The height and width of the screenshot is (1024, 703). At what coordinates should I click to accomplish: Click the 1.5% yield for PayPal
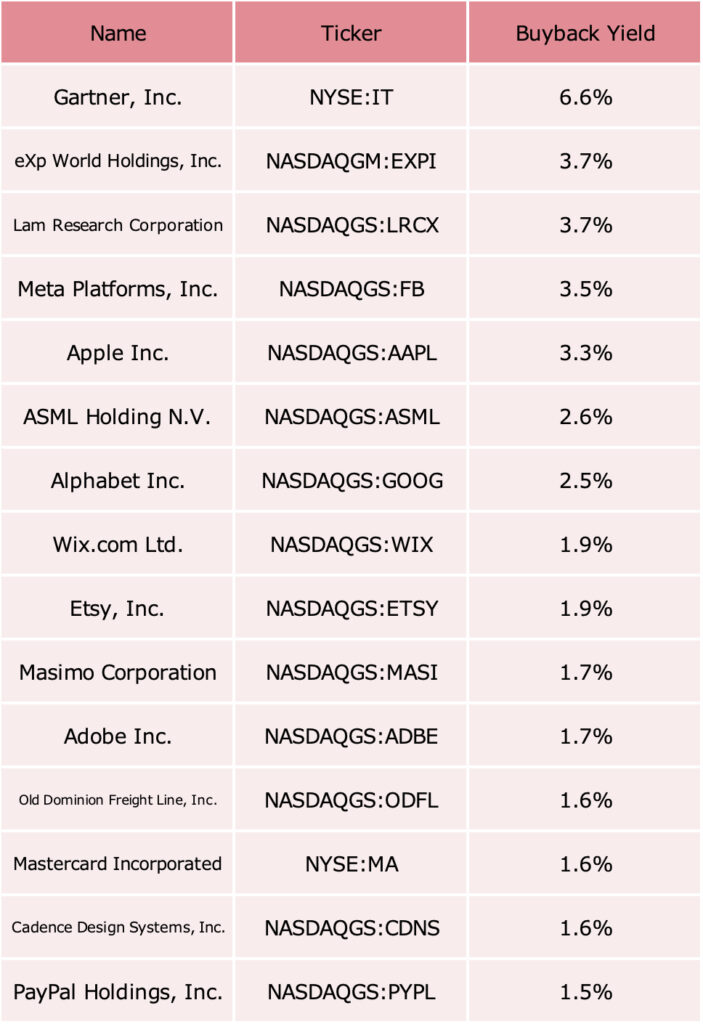tap(585, 991)
